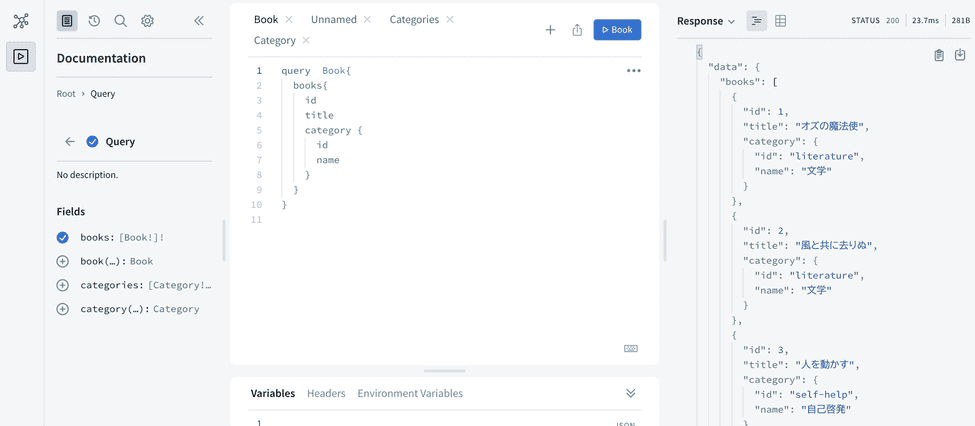
Task: Open the Headers tab
Action: [326, 393]
